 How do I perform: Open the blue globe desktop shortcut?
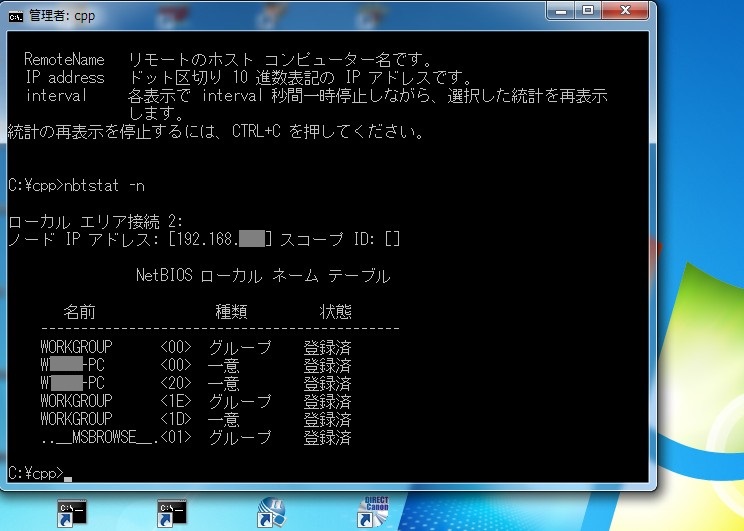coord(271,512)
